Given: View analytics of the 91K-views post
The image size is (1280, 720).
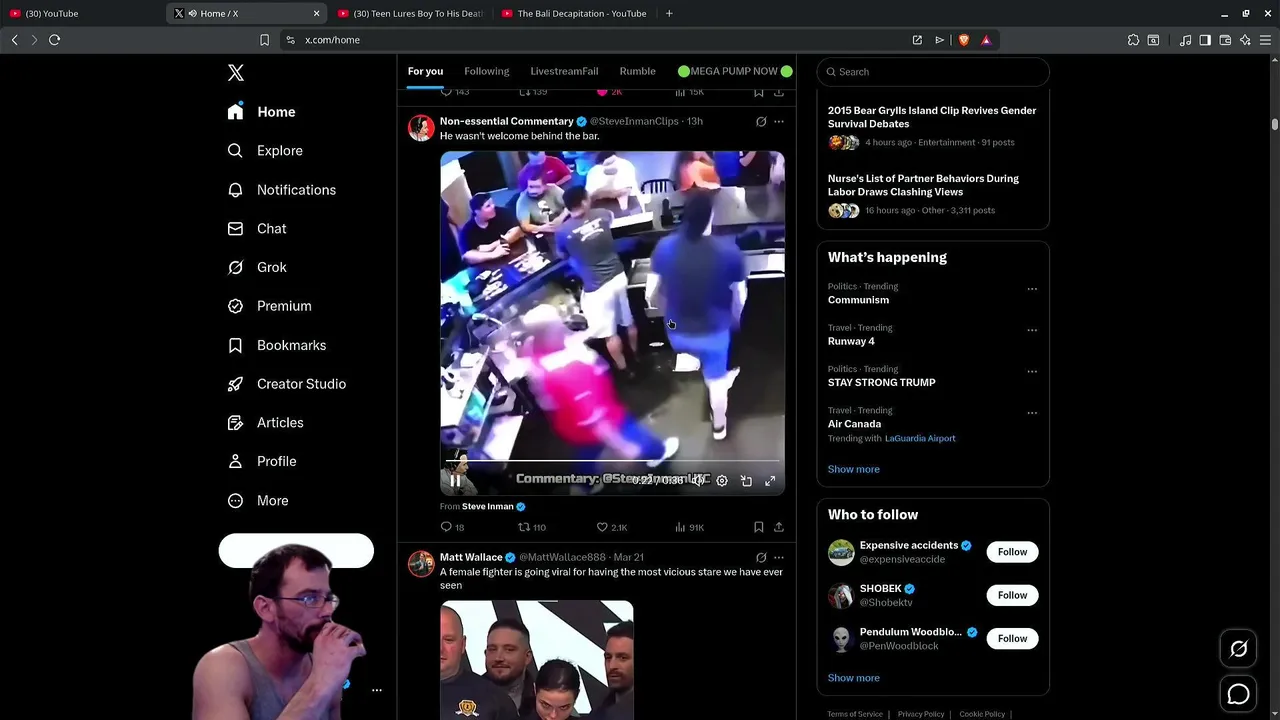Looking at the screenshot, I should click(x=689, y=527).
